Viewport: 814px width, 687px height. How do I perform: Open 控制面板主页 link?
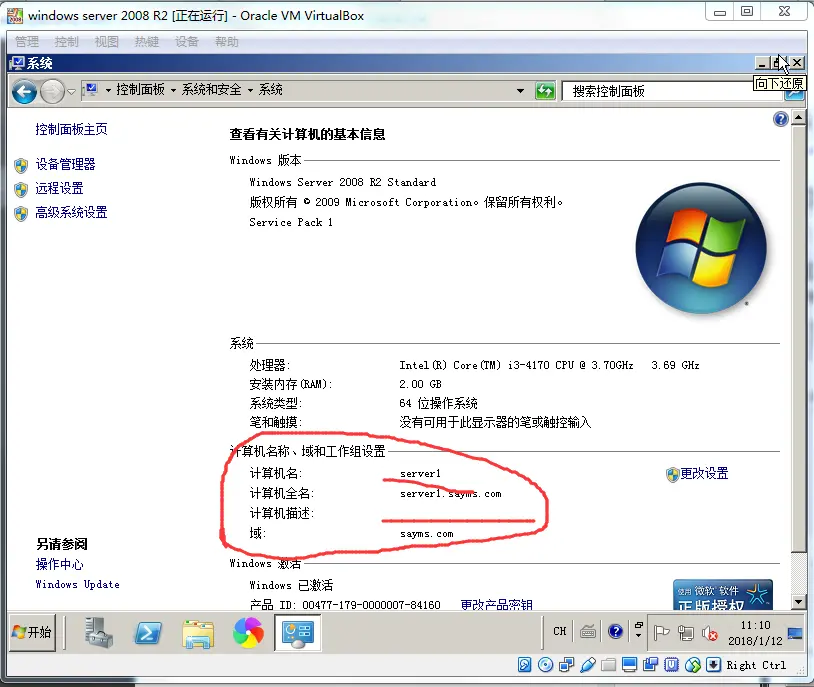click(72, 129)
